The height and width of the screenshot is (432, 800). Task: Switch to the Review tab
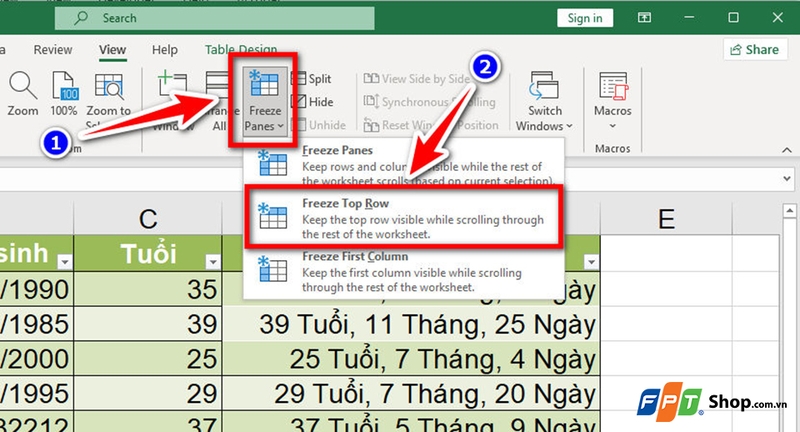(53, 49)
